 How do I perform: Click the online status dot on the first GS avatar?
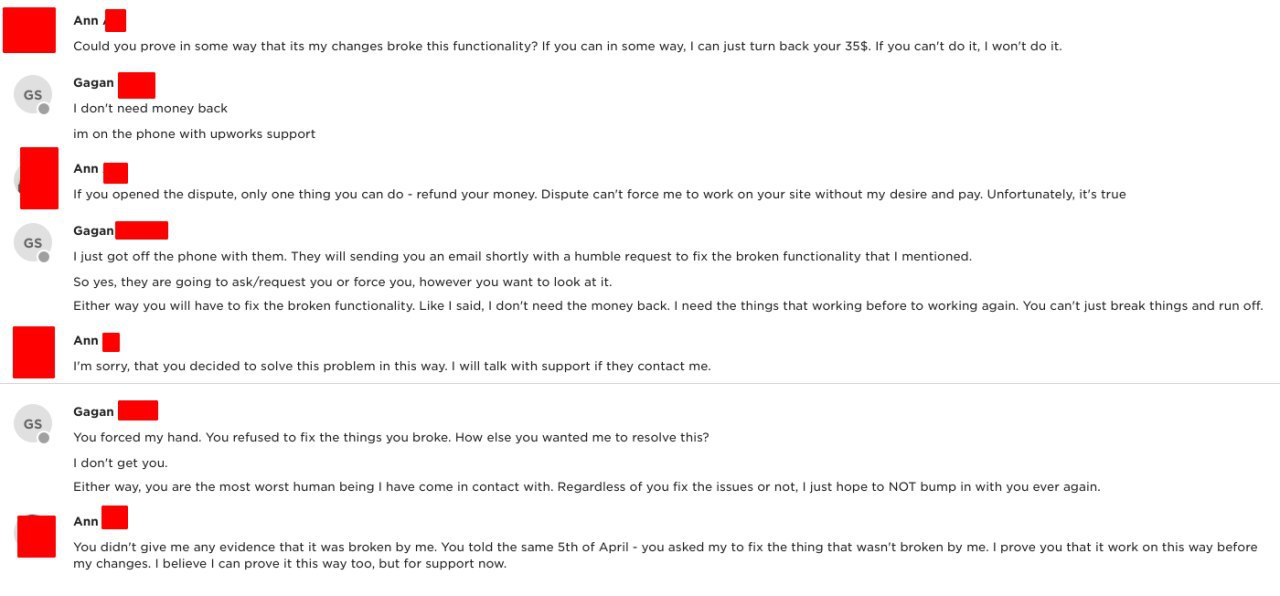point(44,109)
